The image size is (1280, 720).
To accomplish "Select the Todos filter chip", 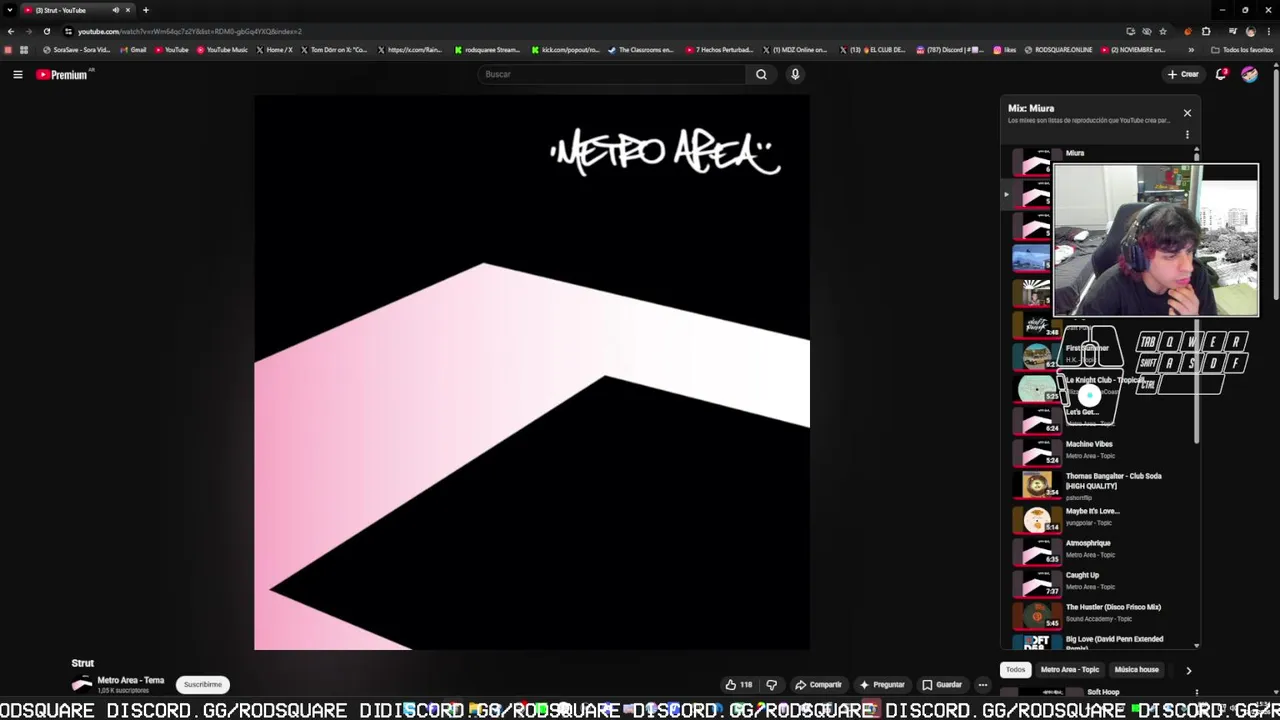I will (1015, 670).
